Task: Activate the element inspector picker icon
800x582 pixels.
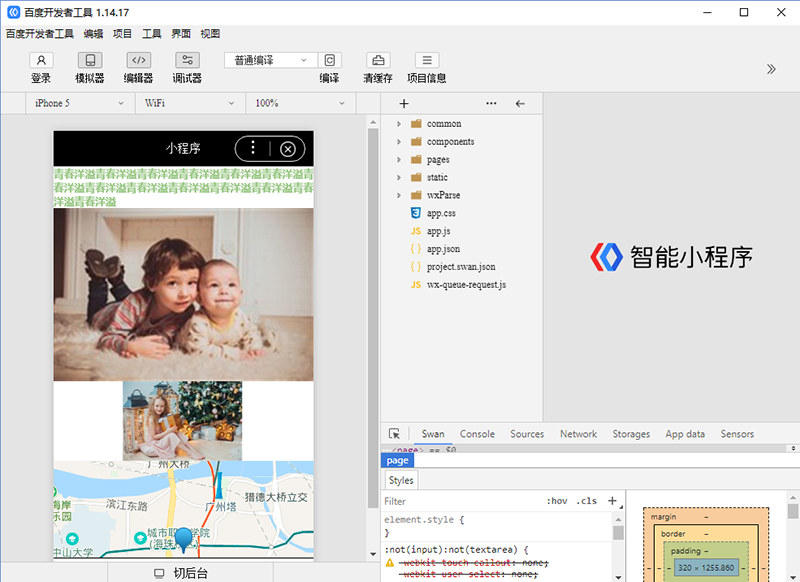Action: coord(395,434)
